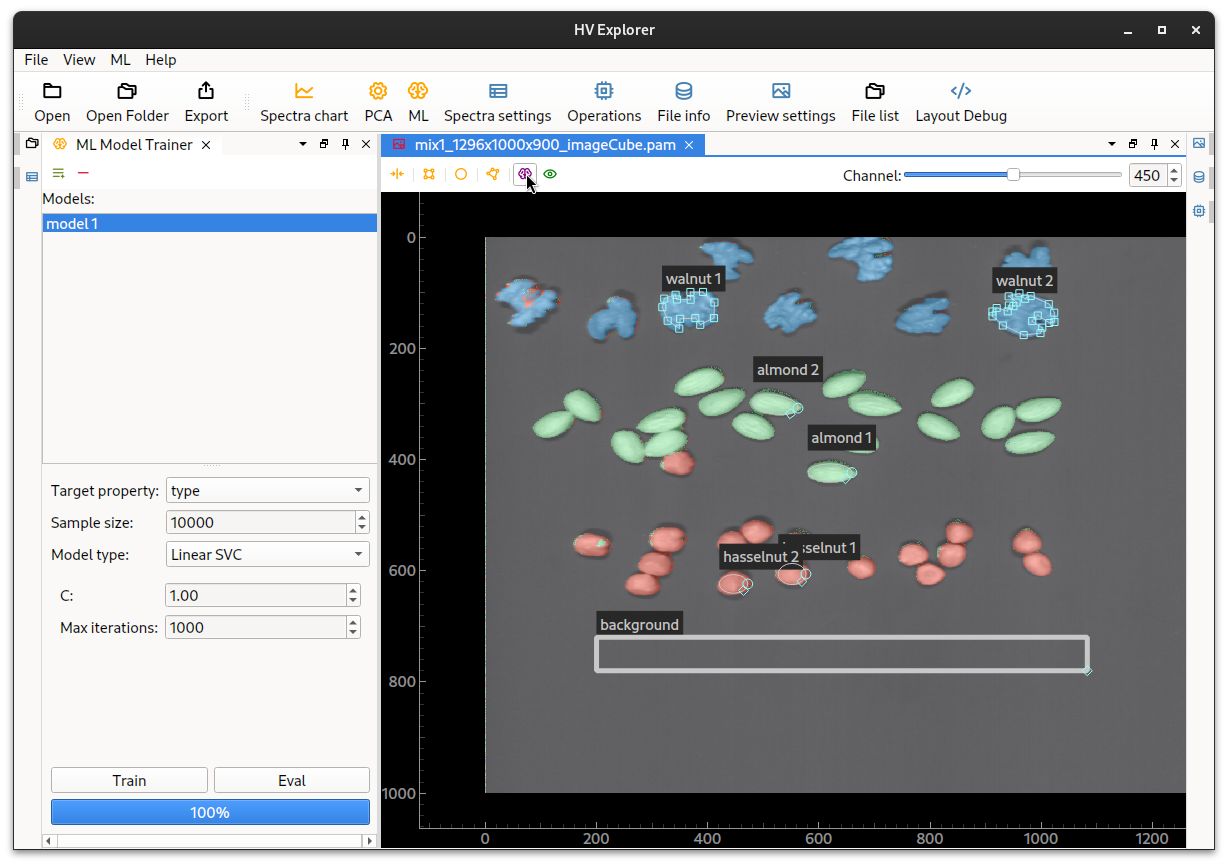Click the file info icon on right sidebar

[x=1199, y=177]
